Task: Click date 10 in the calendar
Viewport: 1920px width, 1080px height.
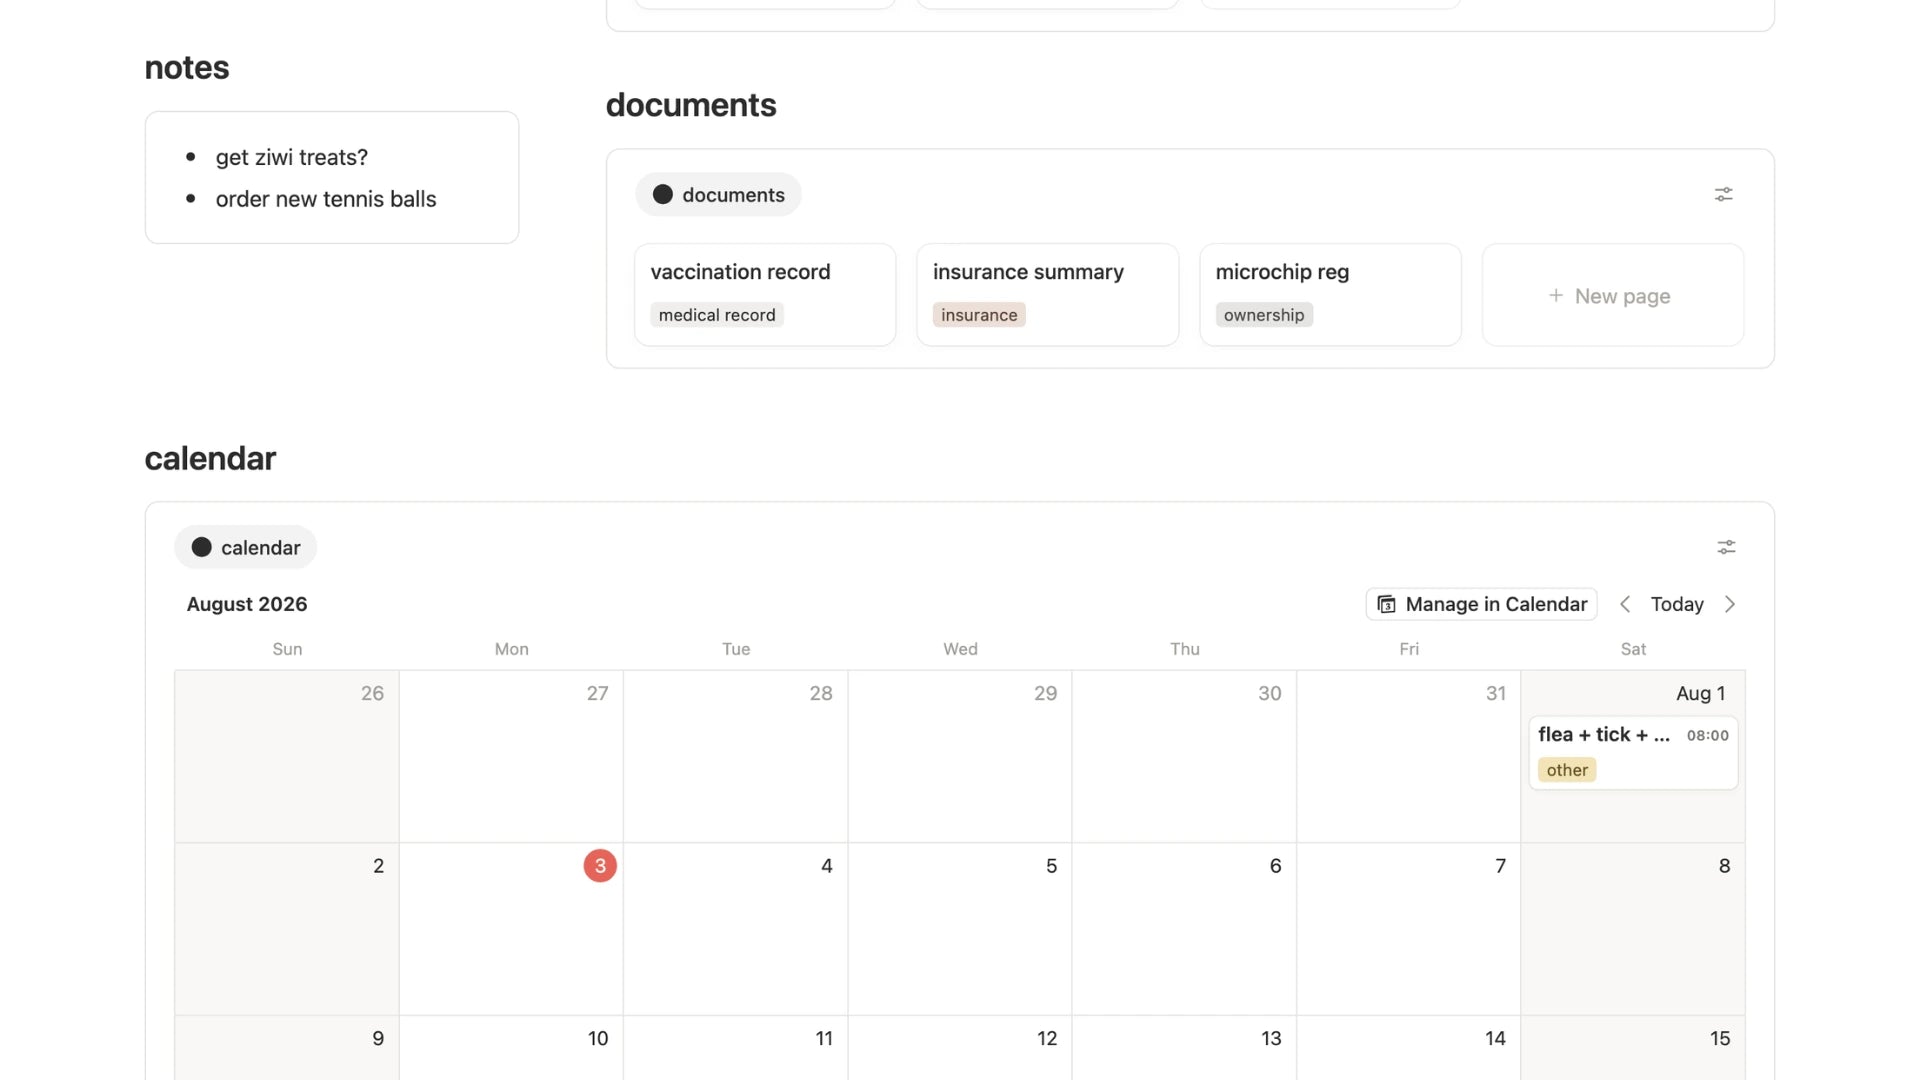Action: 598,1038
